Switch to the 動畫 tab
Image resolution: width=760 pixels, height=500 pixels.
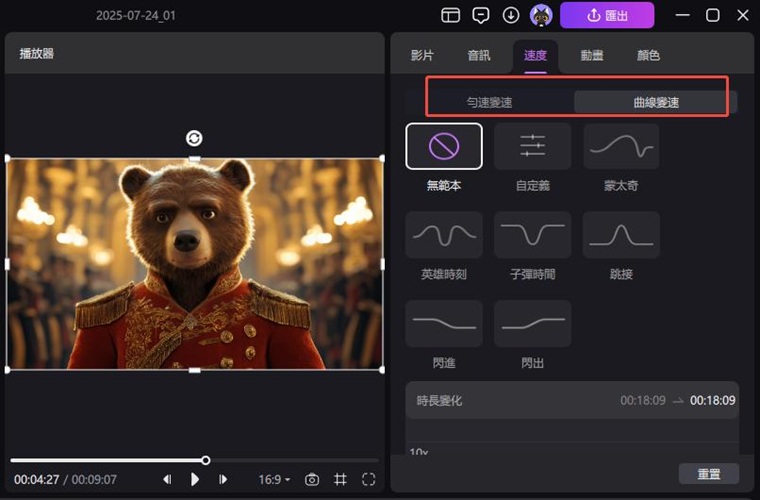click(x=592, y=56)
